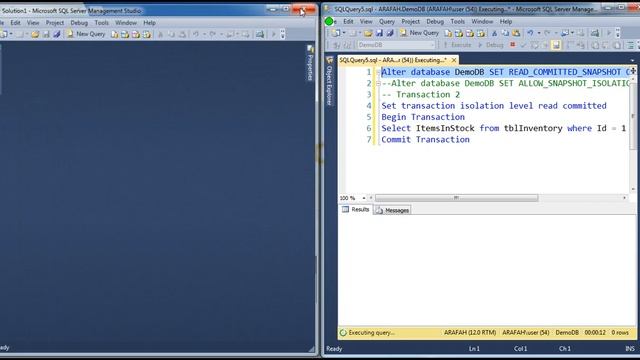Open Debug menu in left Solution1 window
Image resolution: width=640 pixels, height=360 pixels.
coord(79,23)
